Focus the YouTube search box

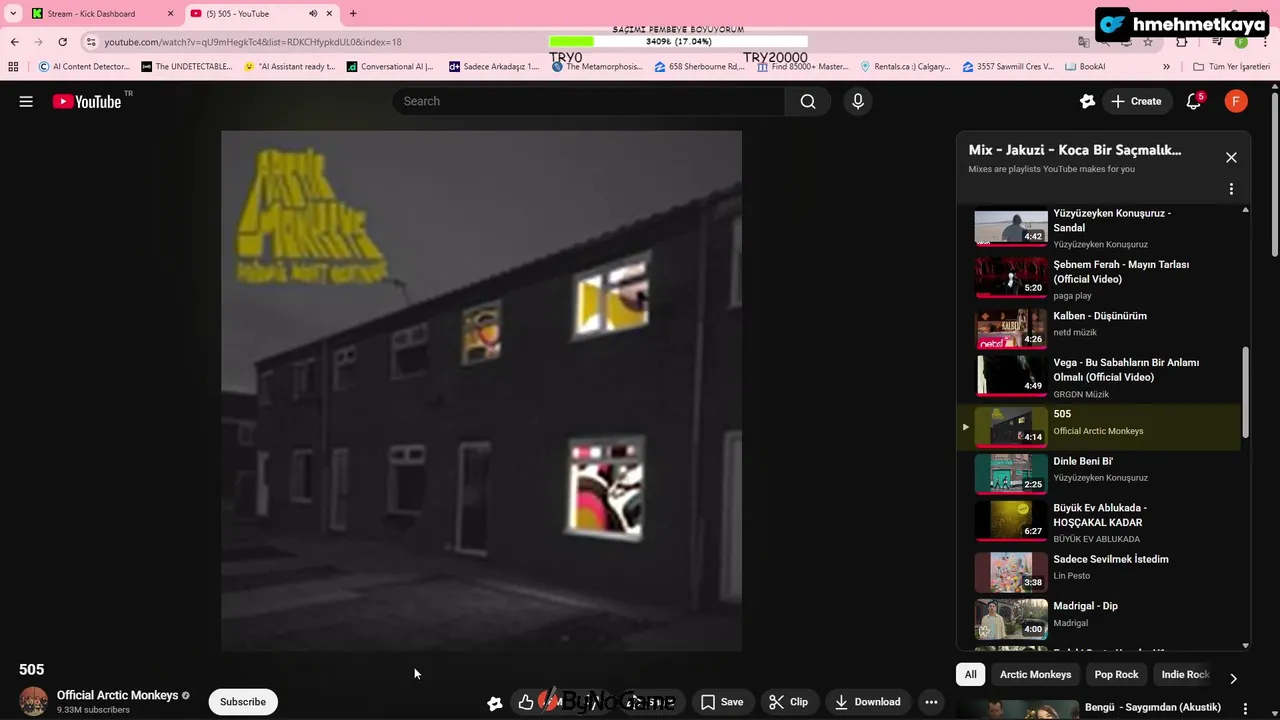(589, 101)
